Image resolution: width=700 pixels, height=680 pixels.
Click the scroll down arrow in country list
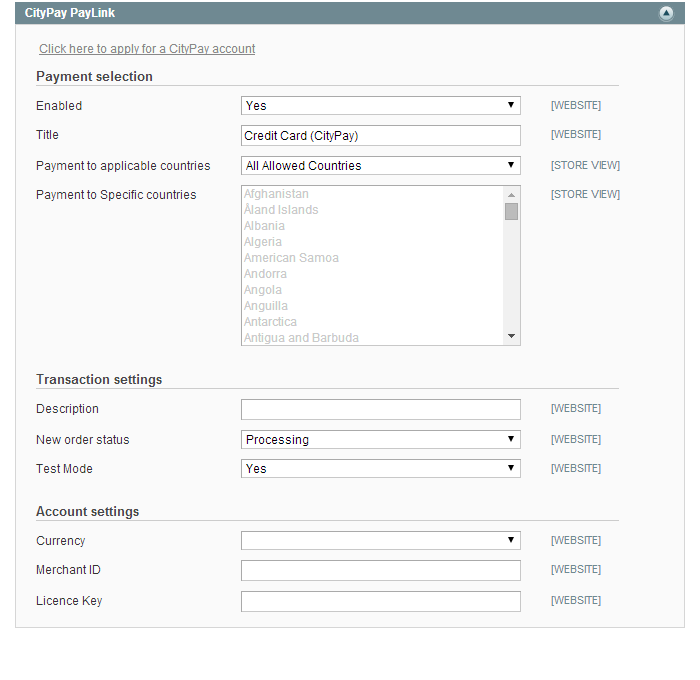click(x=512, y=336)
